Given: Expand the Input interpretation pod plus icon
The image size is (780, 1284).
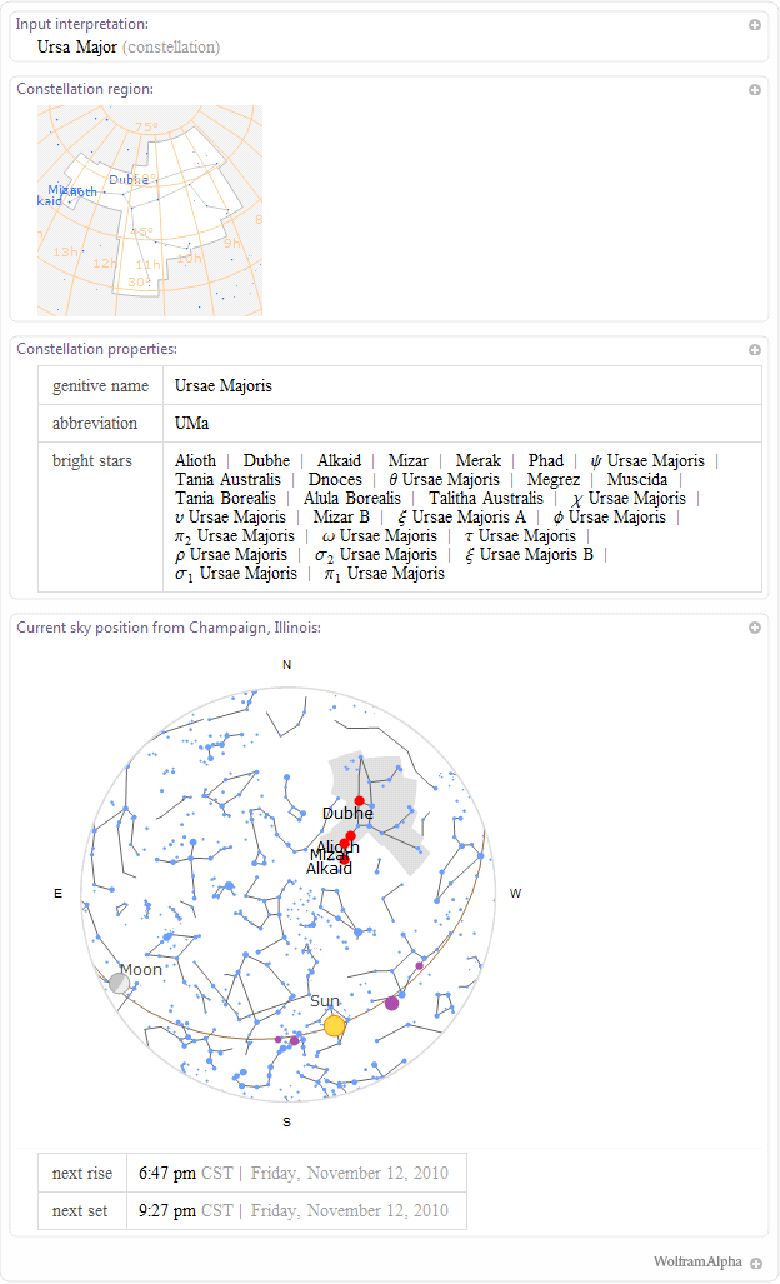Looking at the screenshot, I should pos(755,25).
